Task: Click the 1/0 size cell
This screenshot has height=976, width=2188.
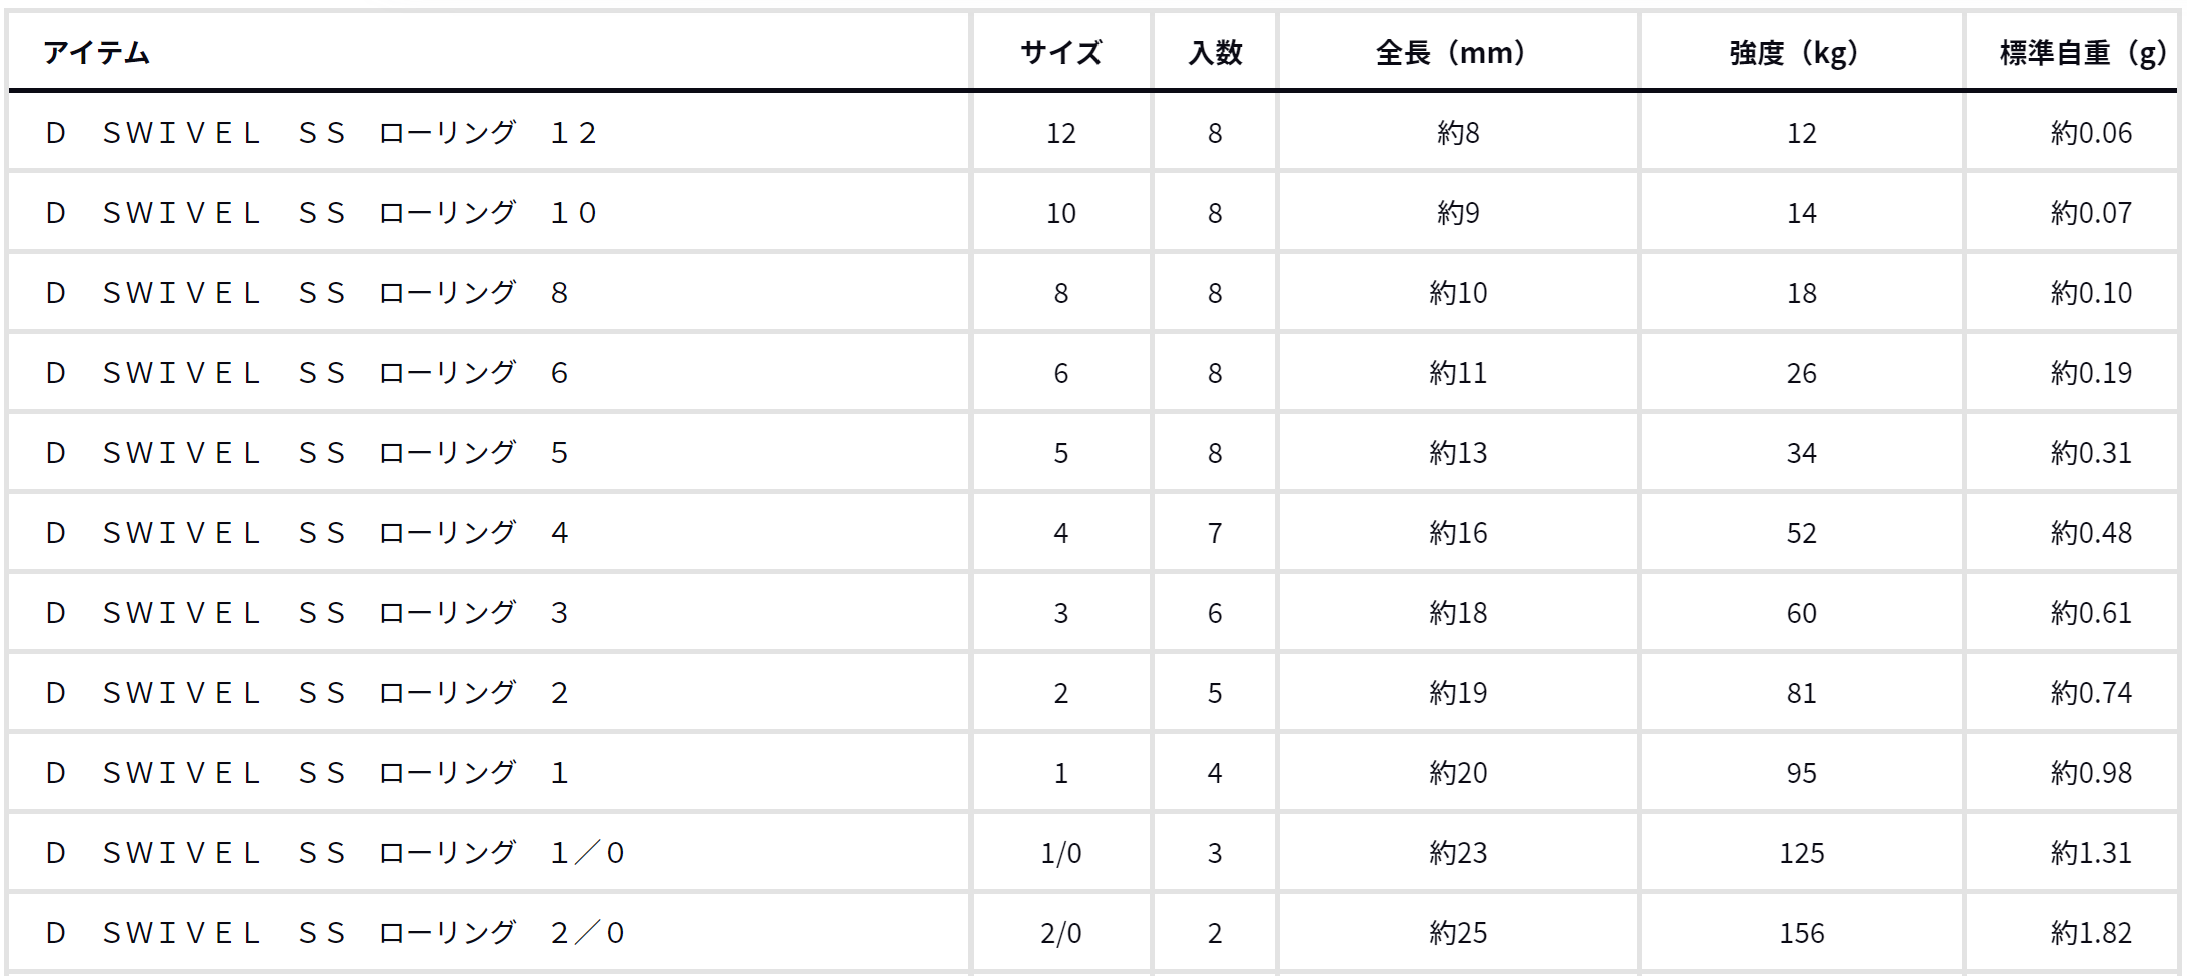Action: [1061, 853]
